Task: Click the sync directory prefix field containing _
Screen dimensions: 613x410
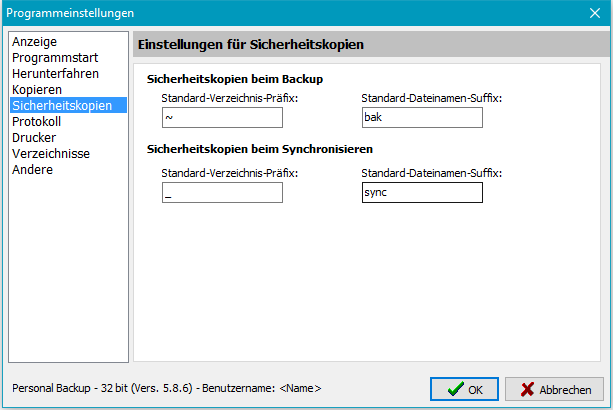Action: tap(222, 192)
